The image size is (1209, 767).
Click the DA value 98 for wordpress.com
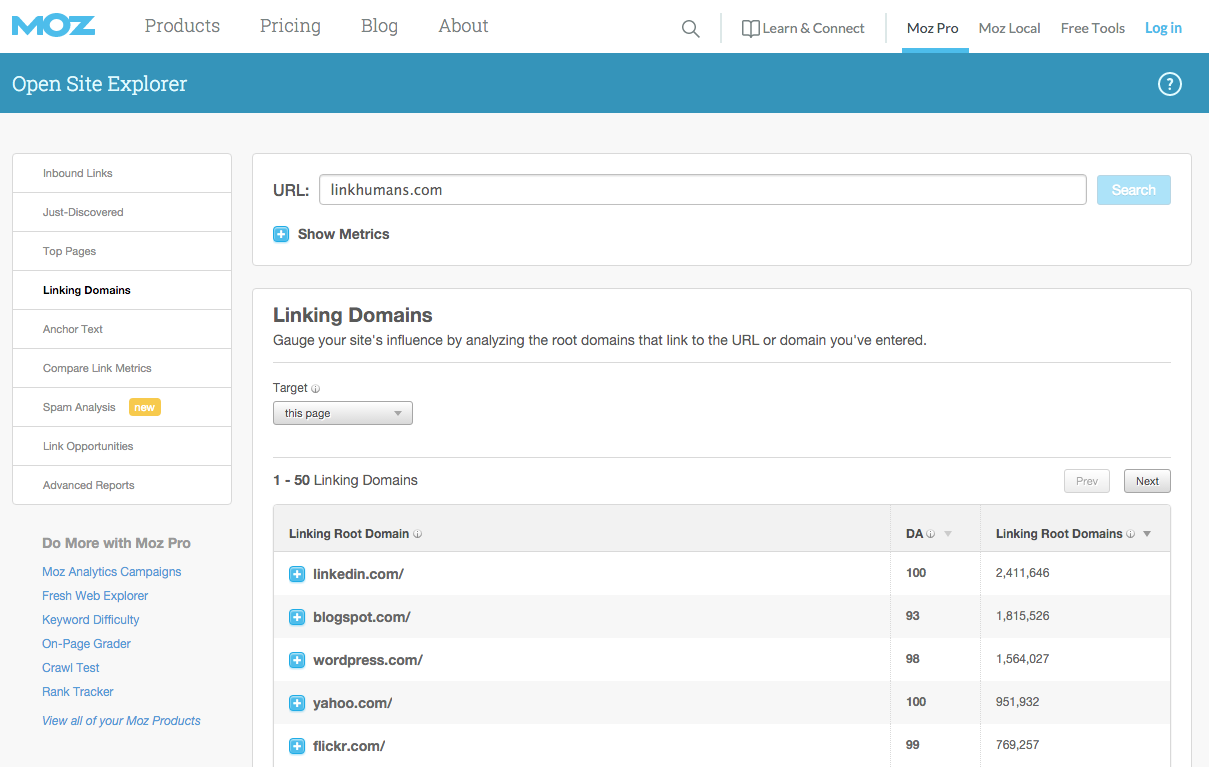[913, 659]
